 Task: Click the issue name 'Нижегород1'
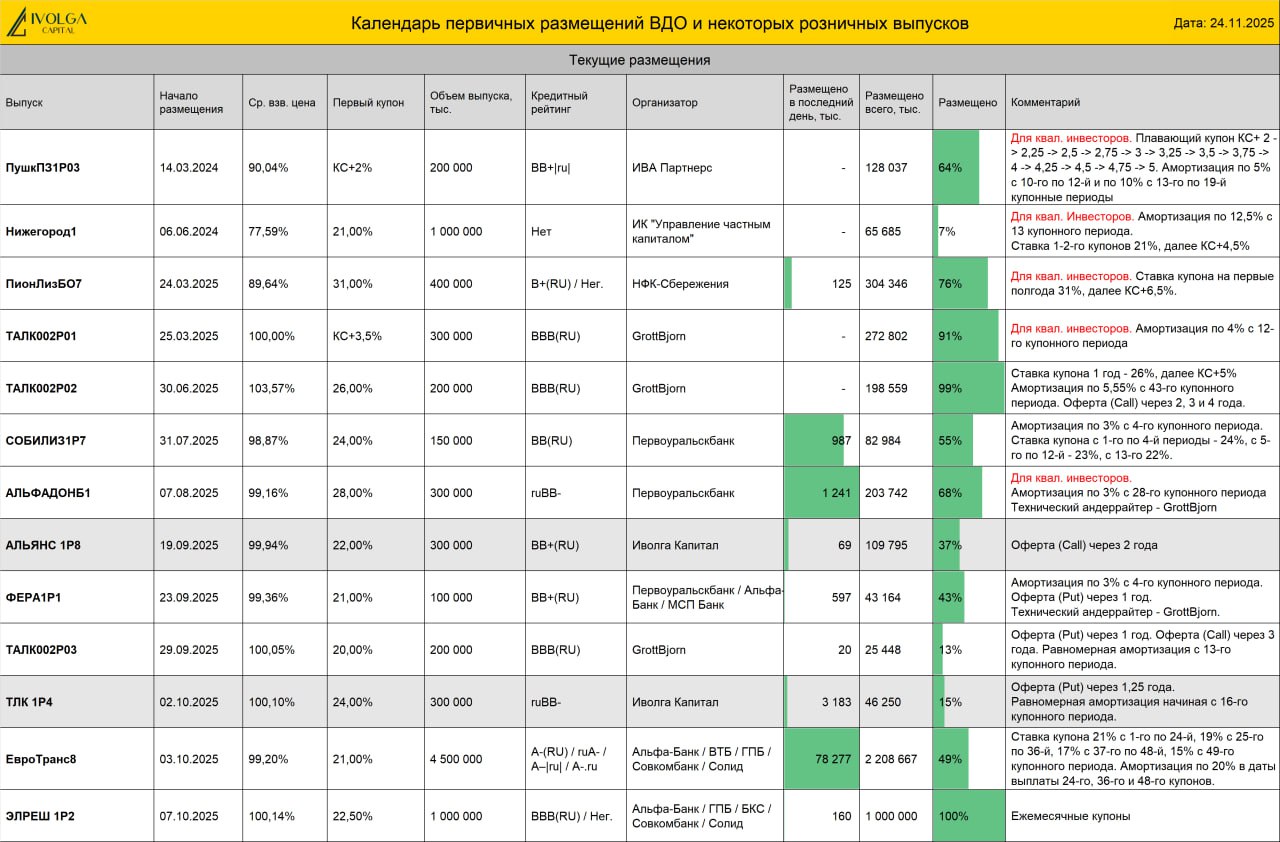coord(41,232)
